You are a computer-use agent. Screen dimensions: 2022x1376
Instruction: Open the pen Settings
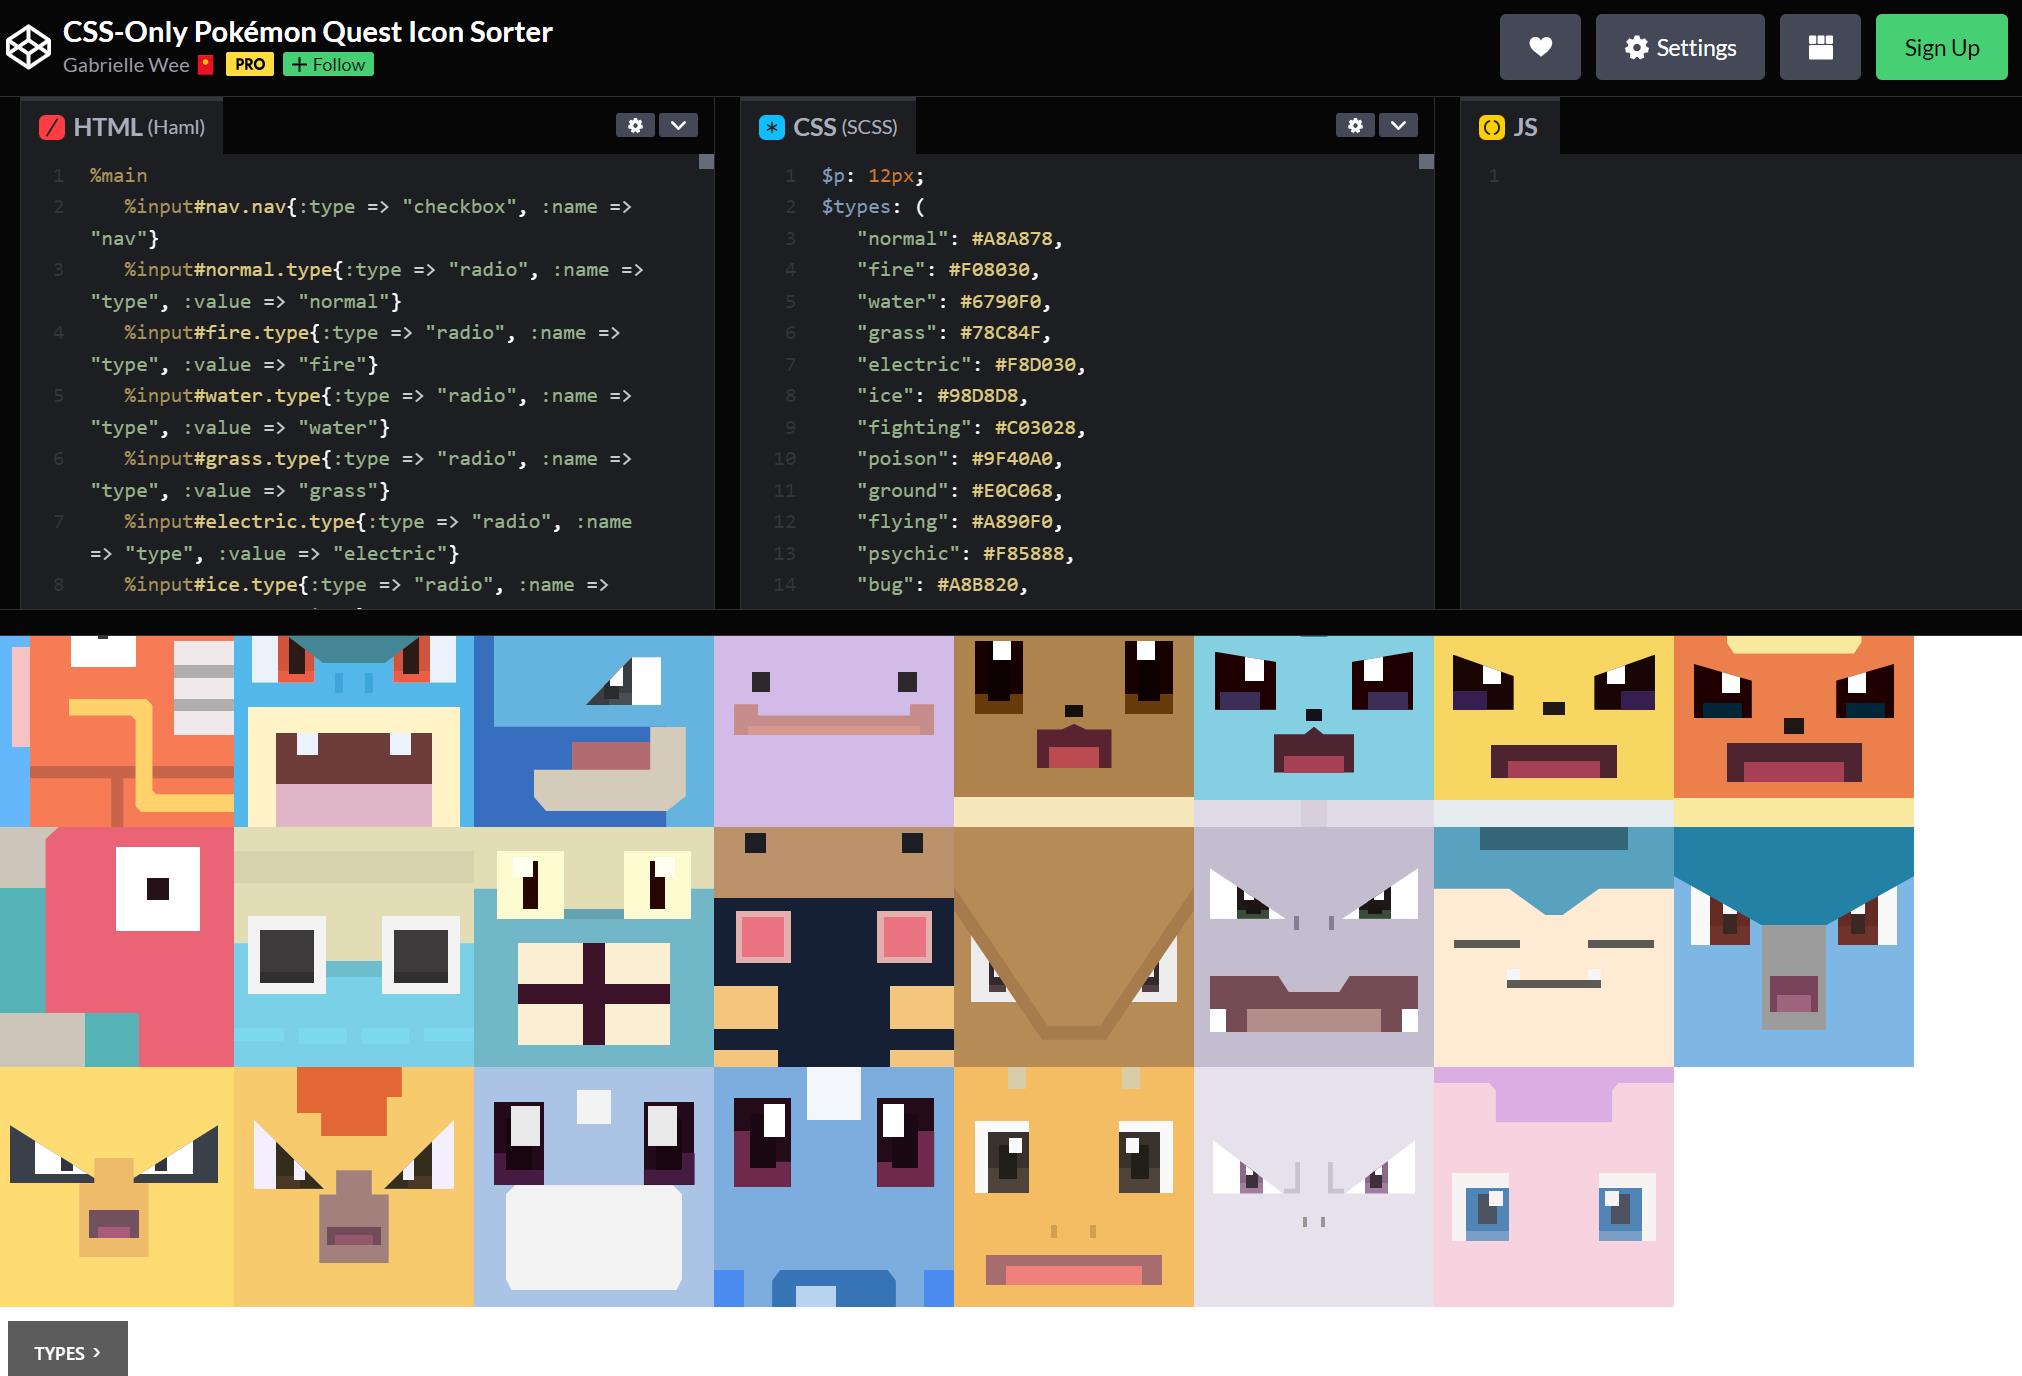pos(1680,47)
